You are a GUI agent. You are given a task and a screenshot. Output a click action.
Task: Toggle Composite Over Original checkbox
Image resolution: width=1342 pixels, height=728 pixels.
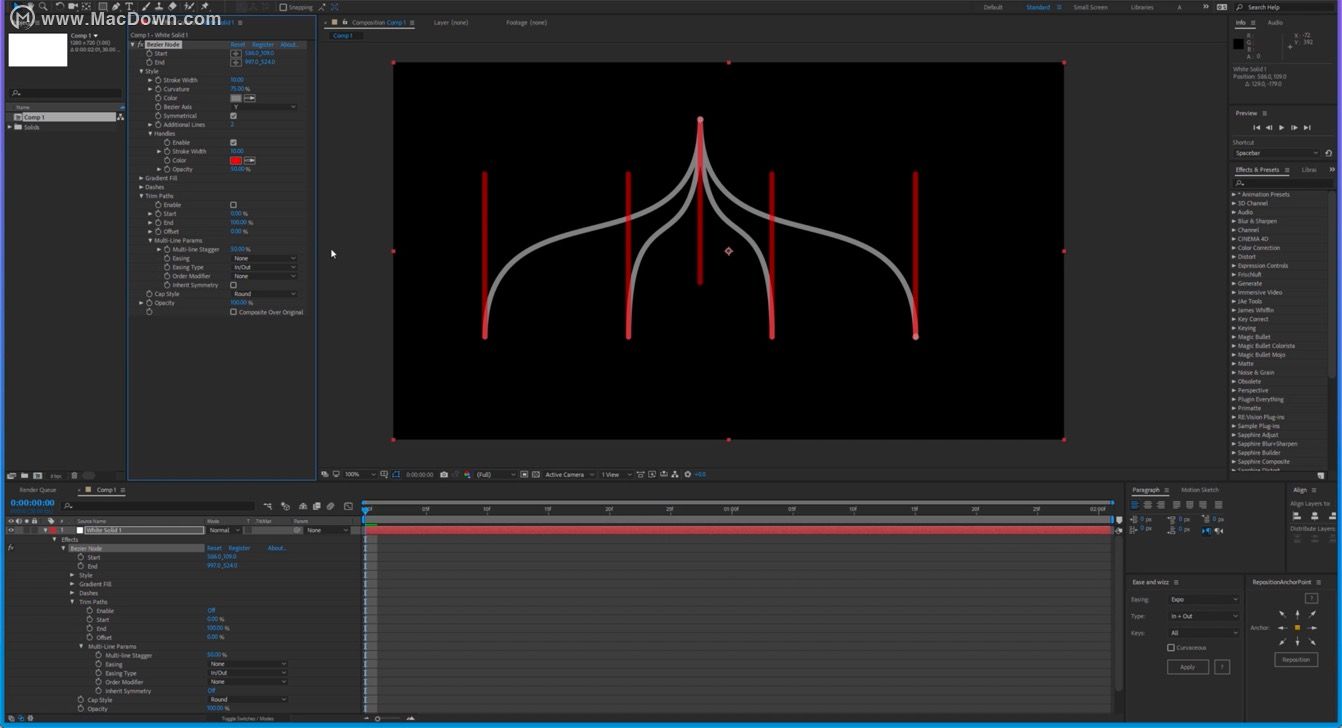click(x=234, y=312)
